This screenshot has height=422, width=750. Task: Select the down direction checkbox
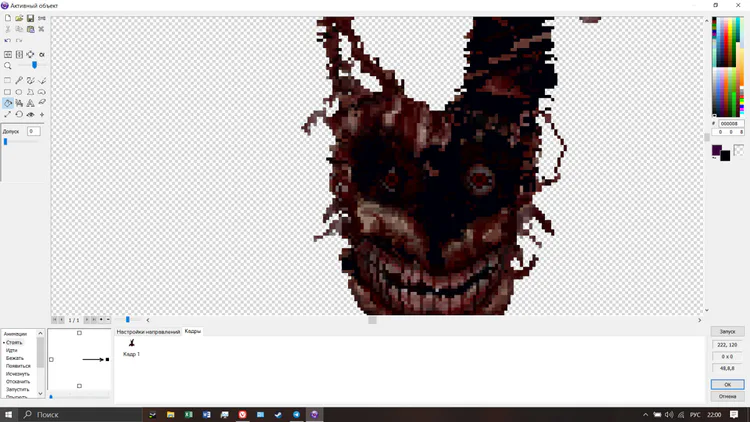79,386
